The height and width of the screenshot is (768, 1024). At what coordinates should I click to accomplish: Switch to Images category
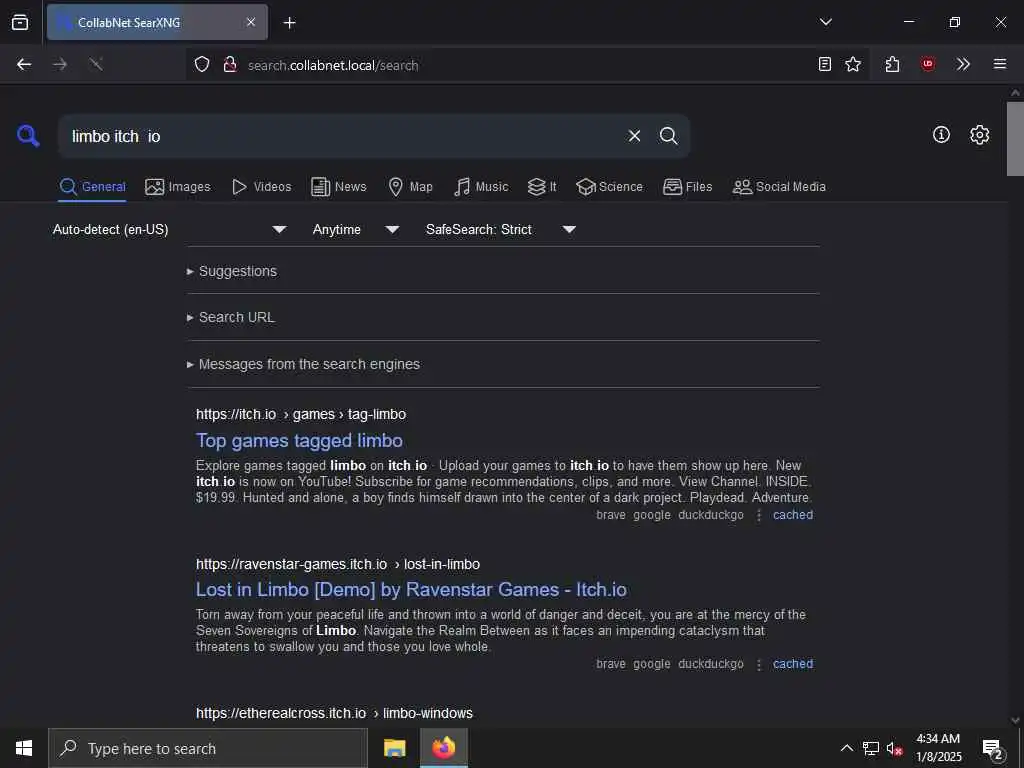point(178,187)
